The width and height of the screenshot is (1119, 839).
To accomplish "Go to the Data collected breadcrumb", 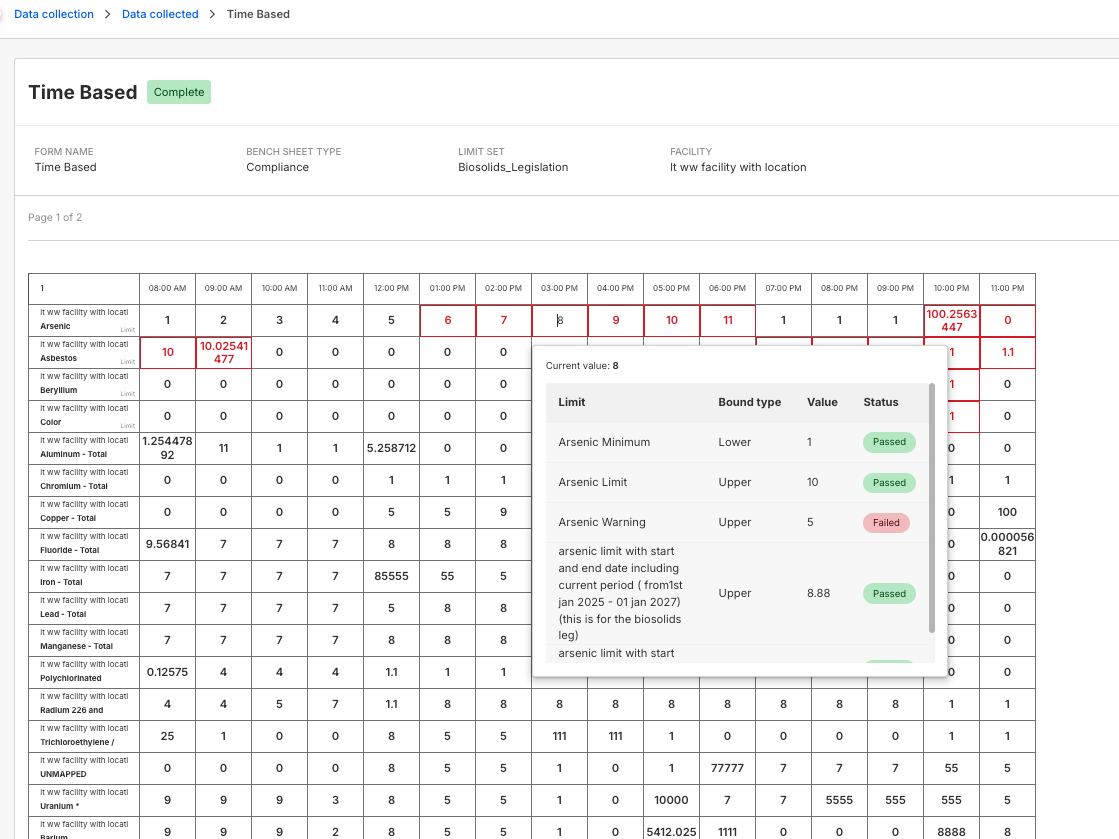I will coord(160,14).
